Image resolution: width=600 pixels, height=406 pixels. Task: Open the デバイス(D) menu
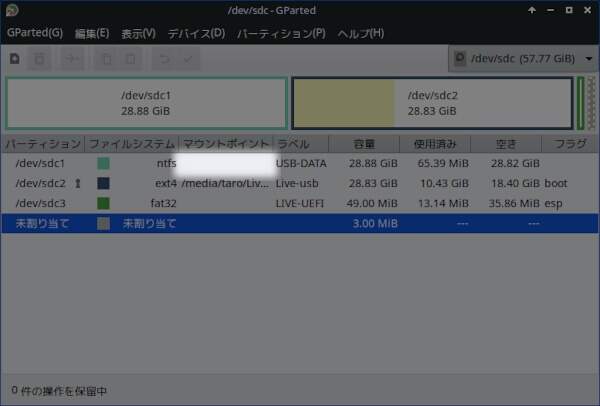196,33
